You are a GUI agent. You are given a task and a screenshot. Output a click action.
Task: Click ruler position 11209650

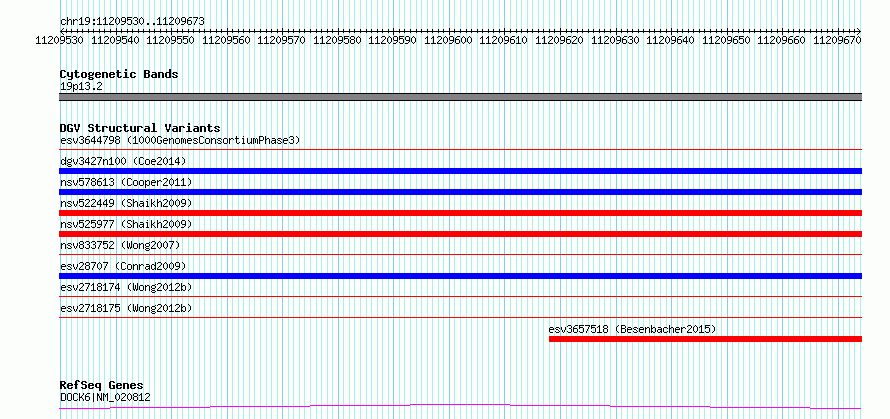point(728,40)
